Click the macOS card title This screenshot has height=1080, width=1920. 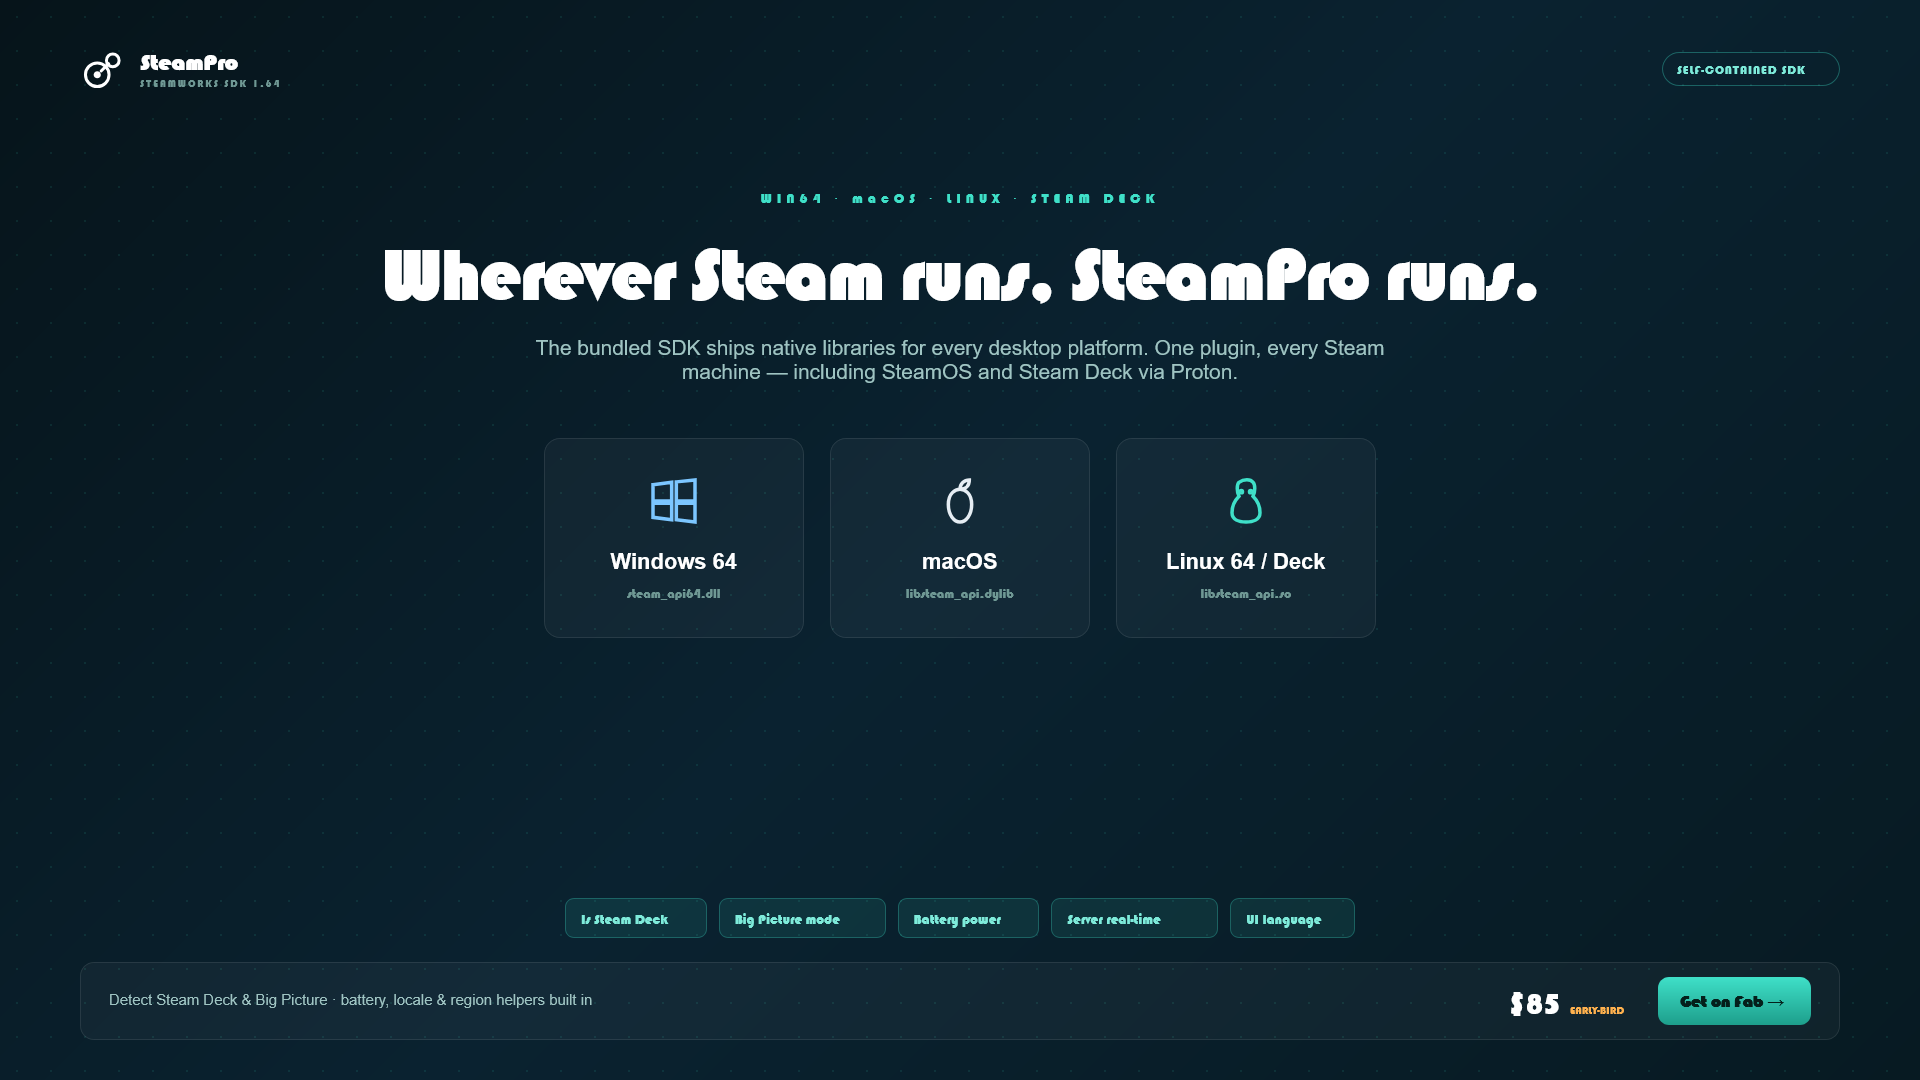click(x=960, y=562)
